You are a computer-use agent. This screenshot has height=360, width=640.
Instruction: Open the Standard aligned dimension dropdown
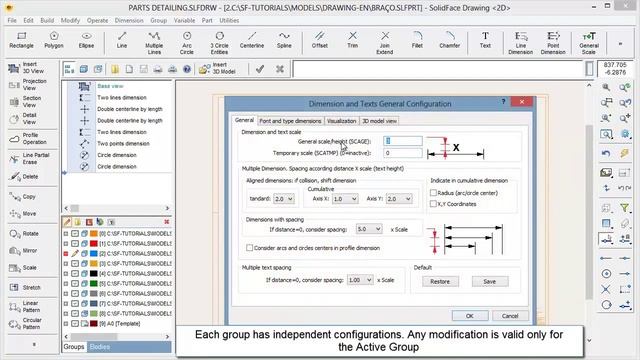coord(284,199)
